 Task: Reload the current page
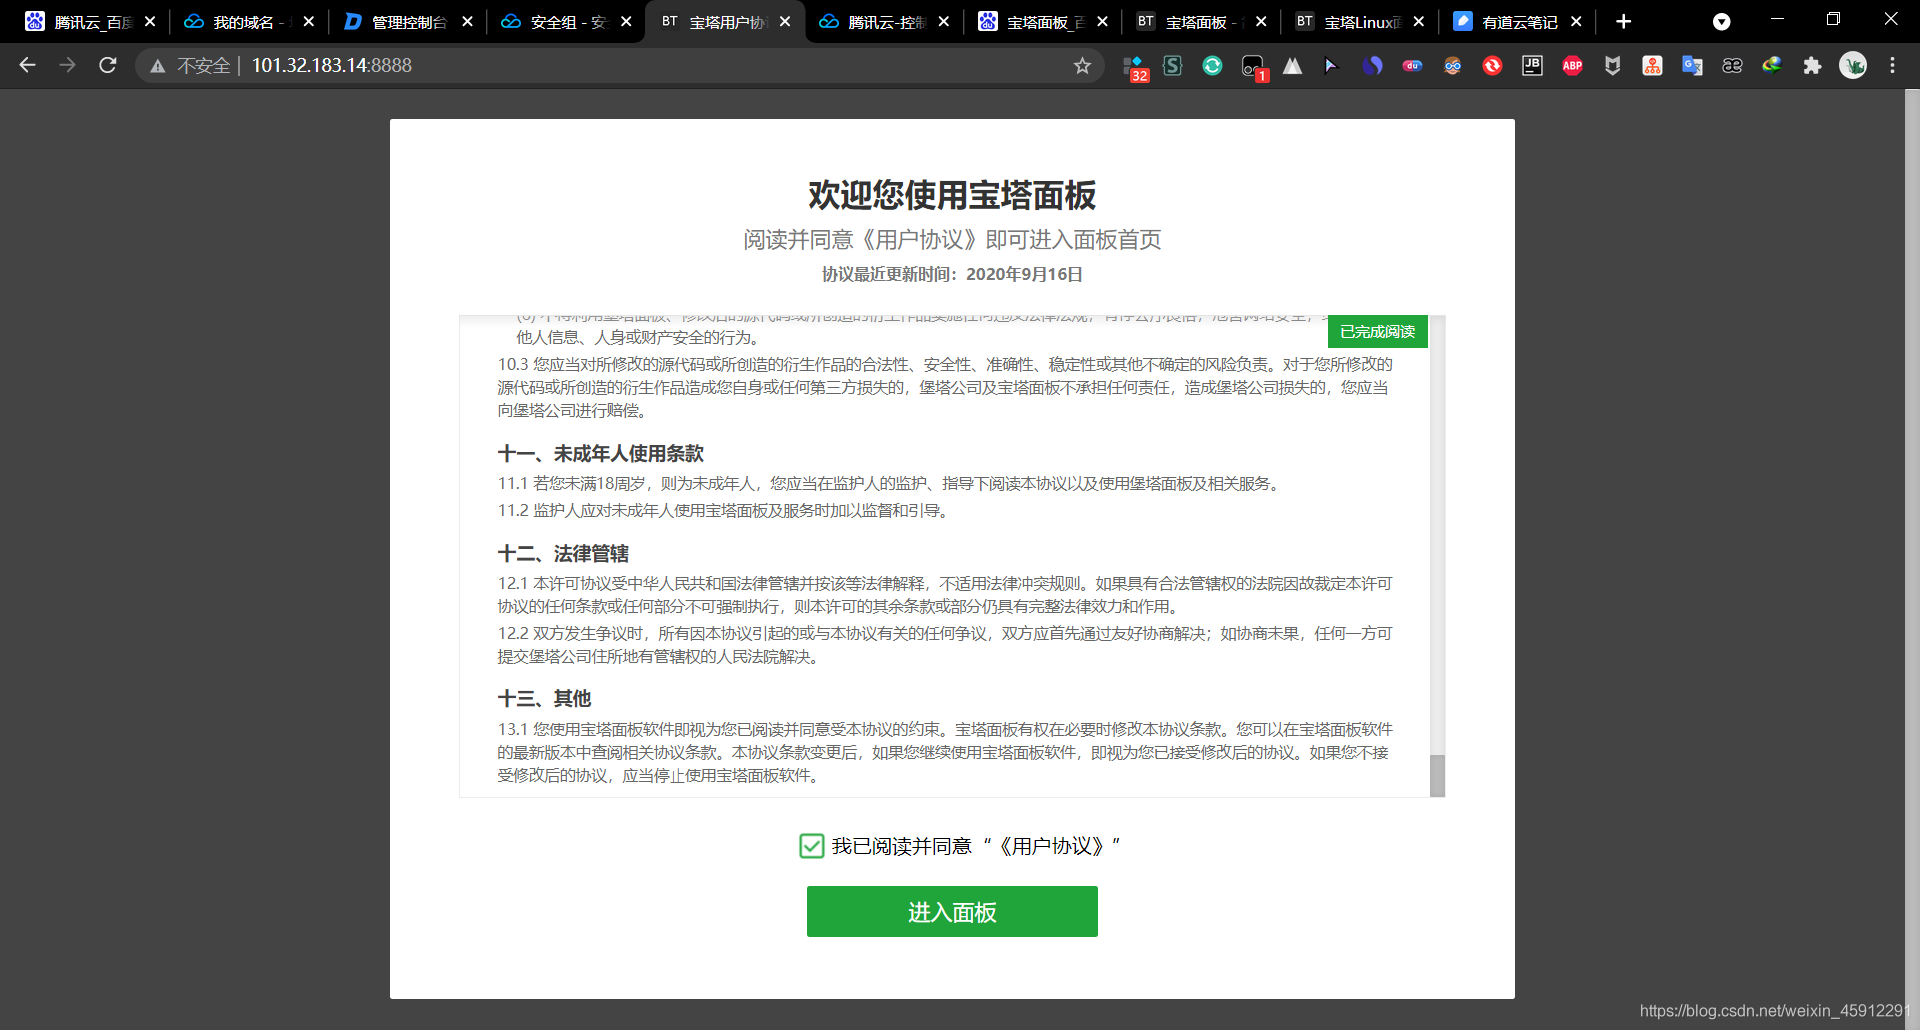(108, 65)
